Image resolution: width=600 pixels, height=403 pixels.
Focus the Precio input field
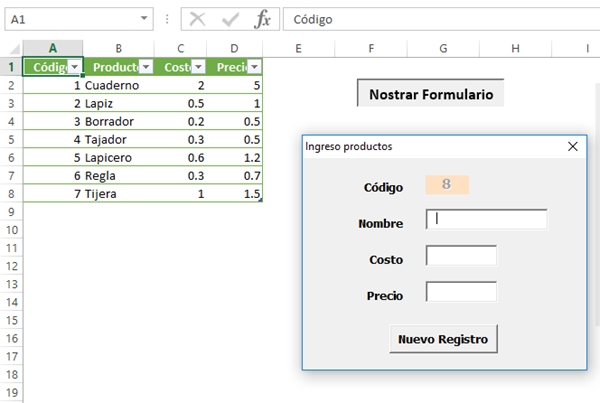point(461,292)
